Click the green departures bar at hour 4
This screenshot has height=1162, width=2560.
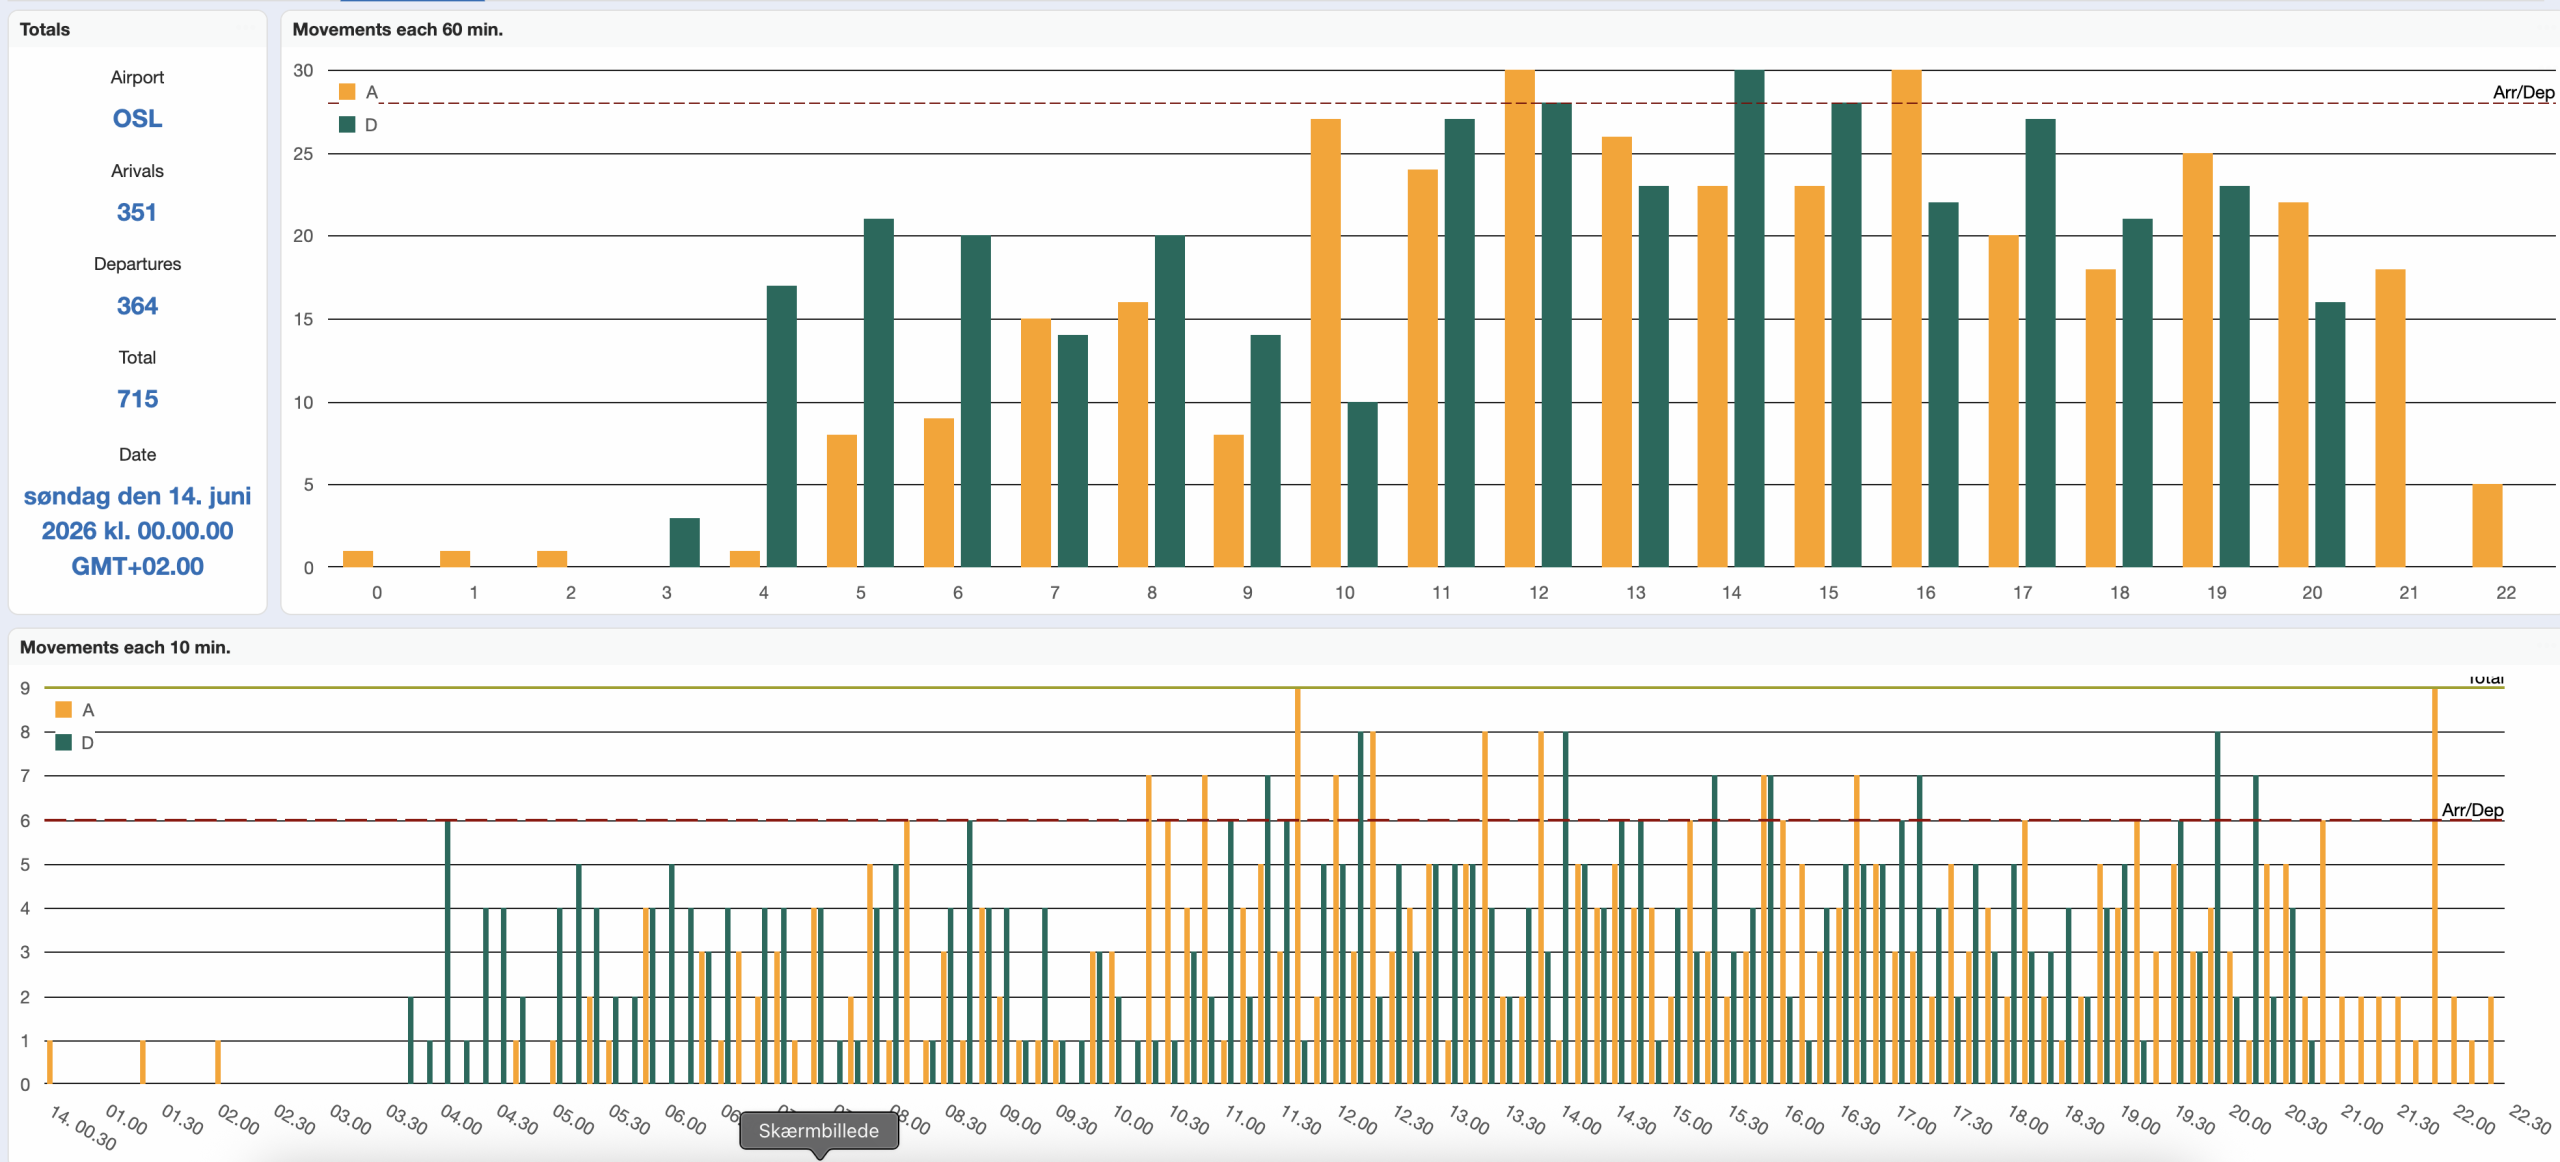pyautogui.click(x=781, y=427)
